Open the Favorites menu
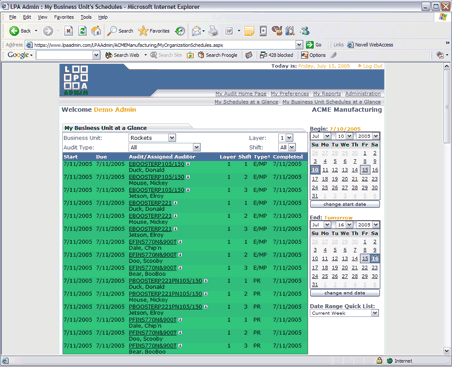 [x=64, y=17]
